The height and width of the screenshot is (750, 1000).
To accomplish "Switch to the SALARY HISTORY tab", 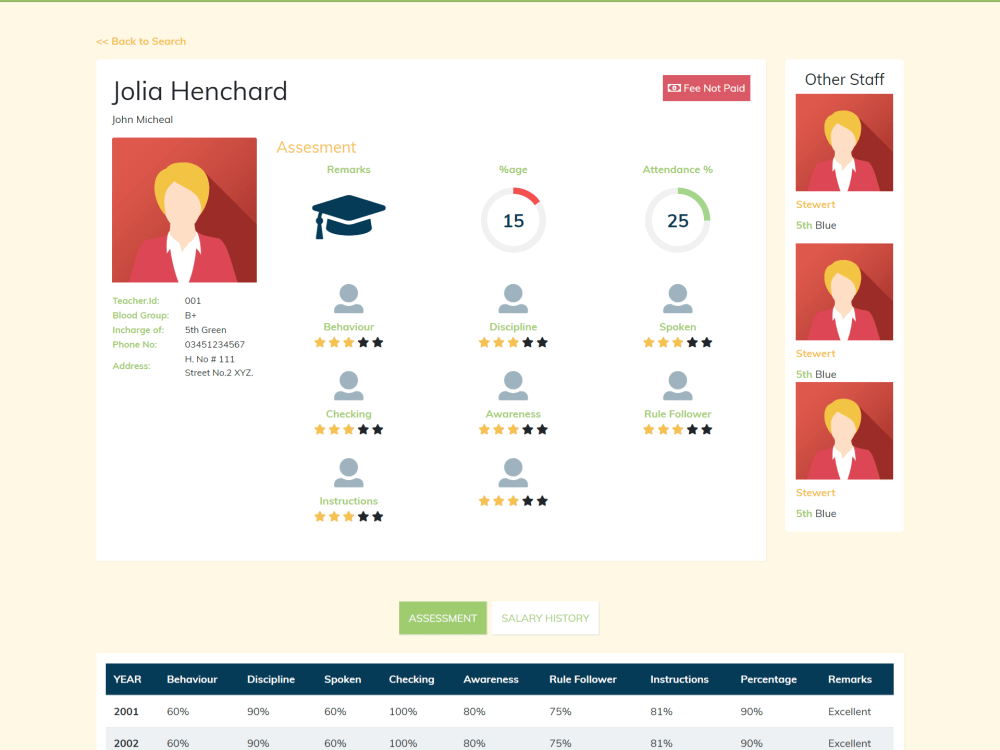I will (x=545, y=618).
